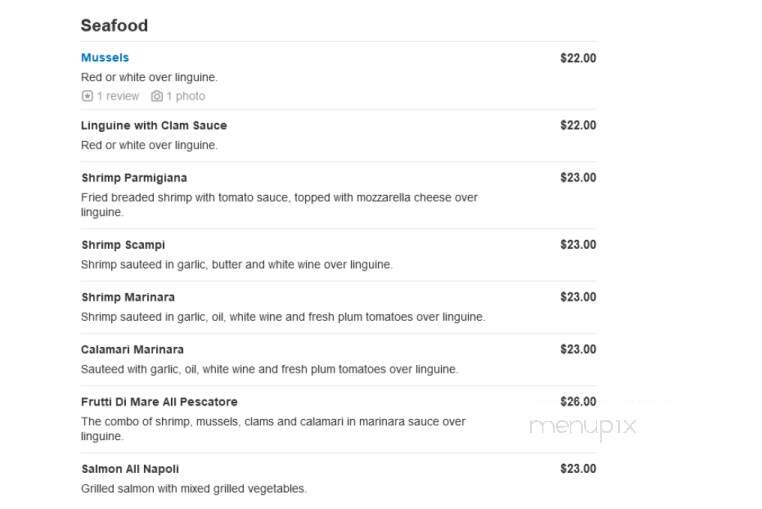This screenshot has height=509, width=762.
Task: Click the review star icon under Mussels
Action: coord(87,96)
